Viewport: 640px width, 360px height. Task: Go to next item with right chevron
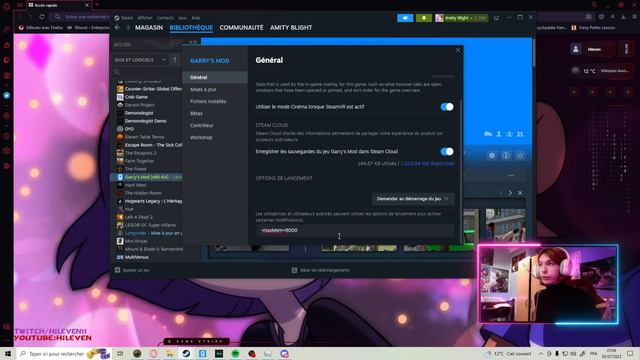(510, 193)
